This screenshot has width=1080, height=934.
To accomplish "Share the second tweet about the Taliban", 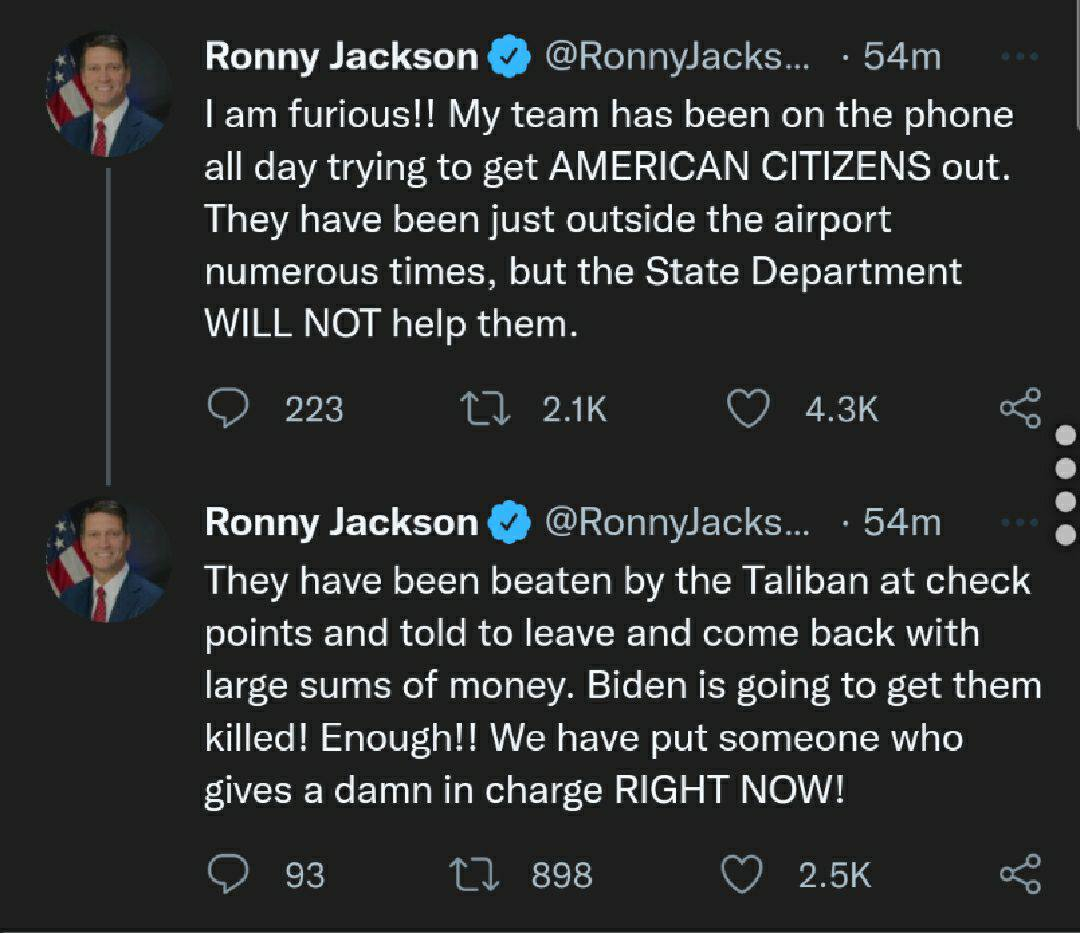I will point(1020,875).
